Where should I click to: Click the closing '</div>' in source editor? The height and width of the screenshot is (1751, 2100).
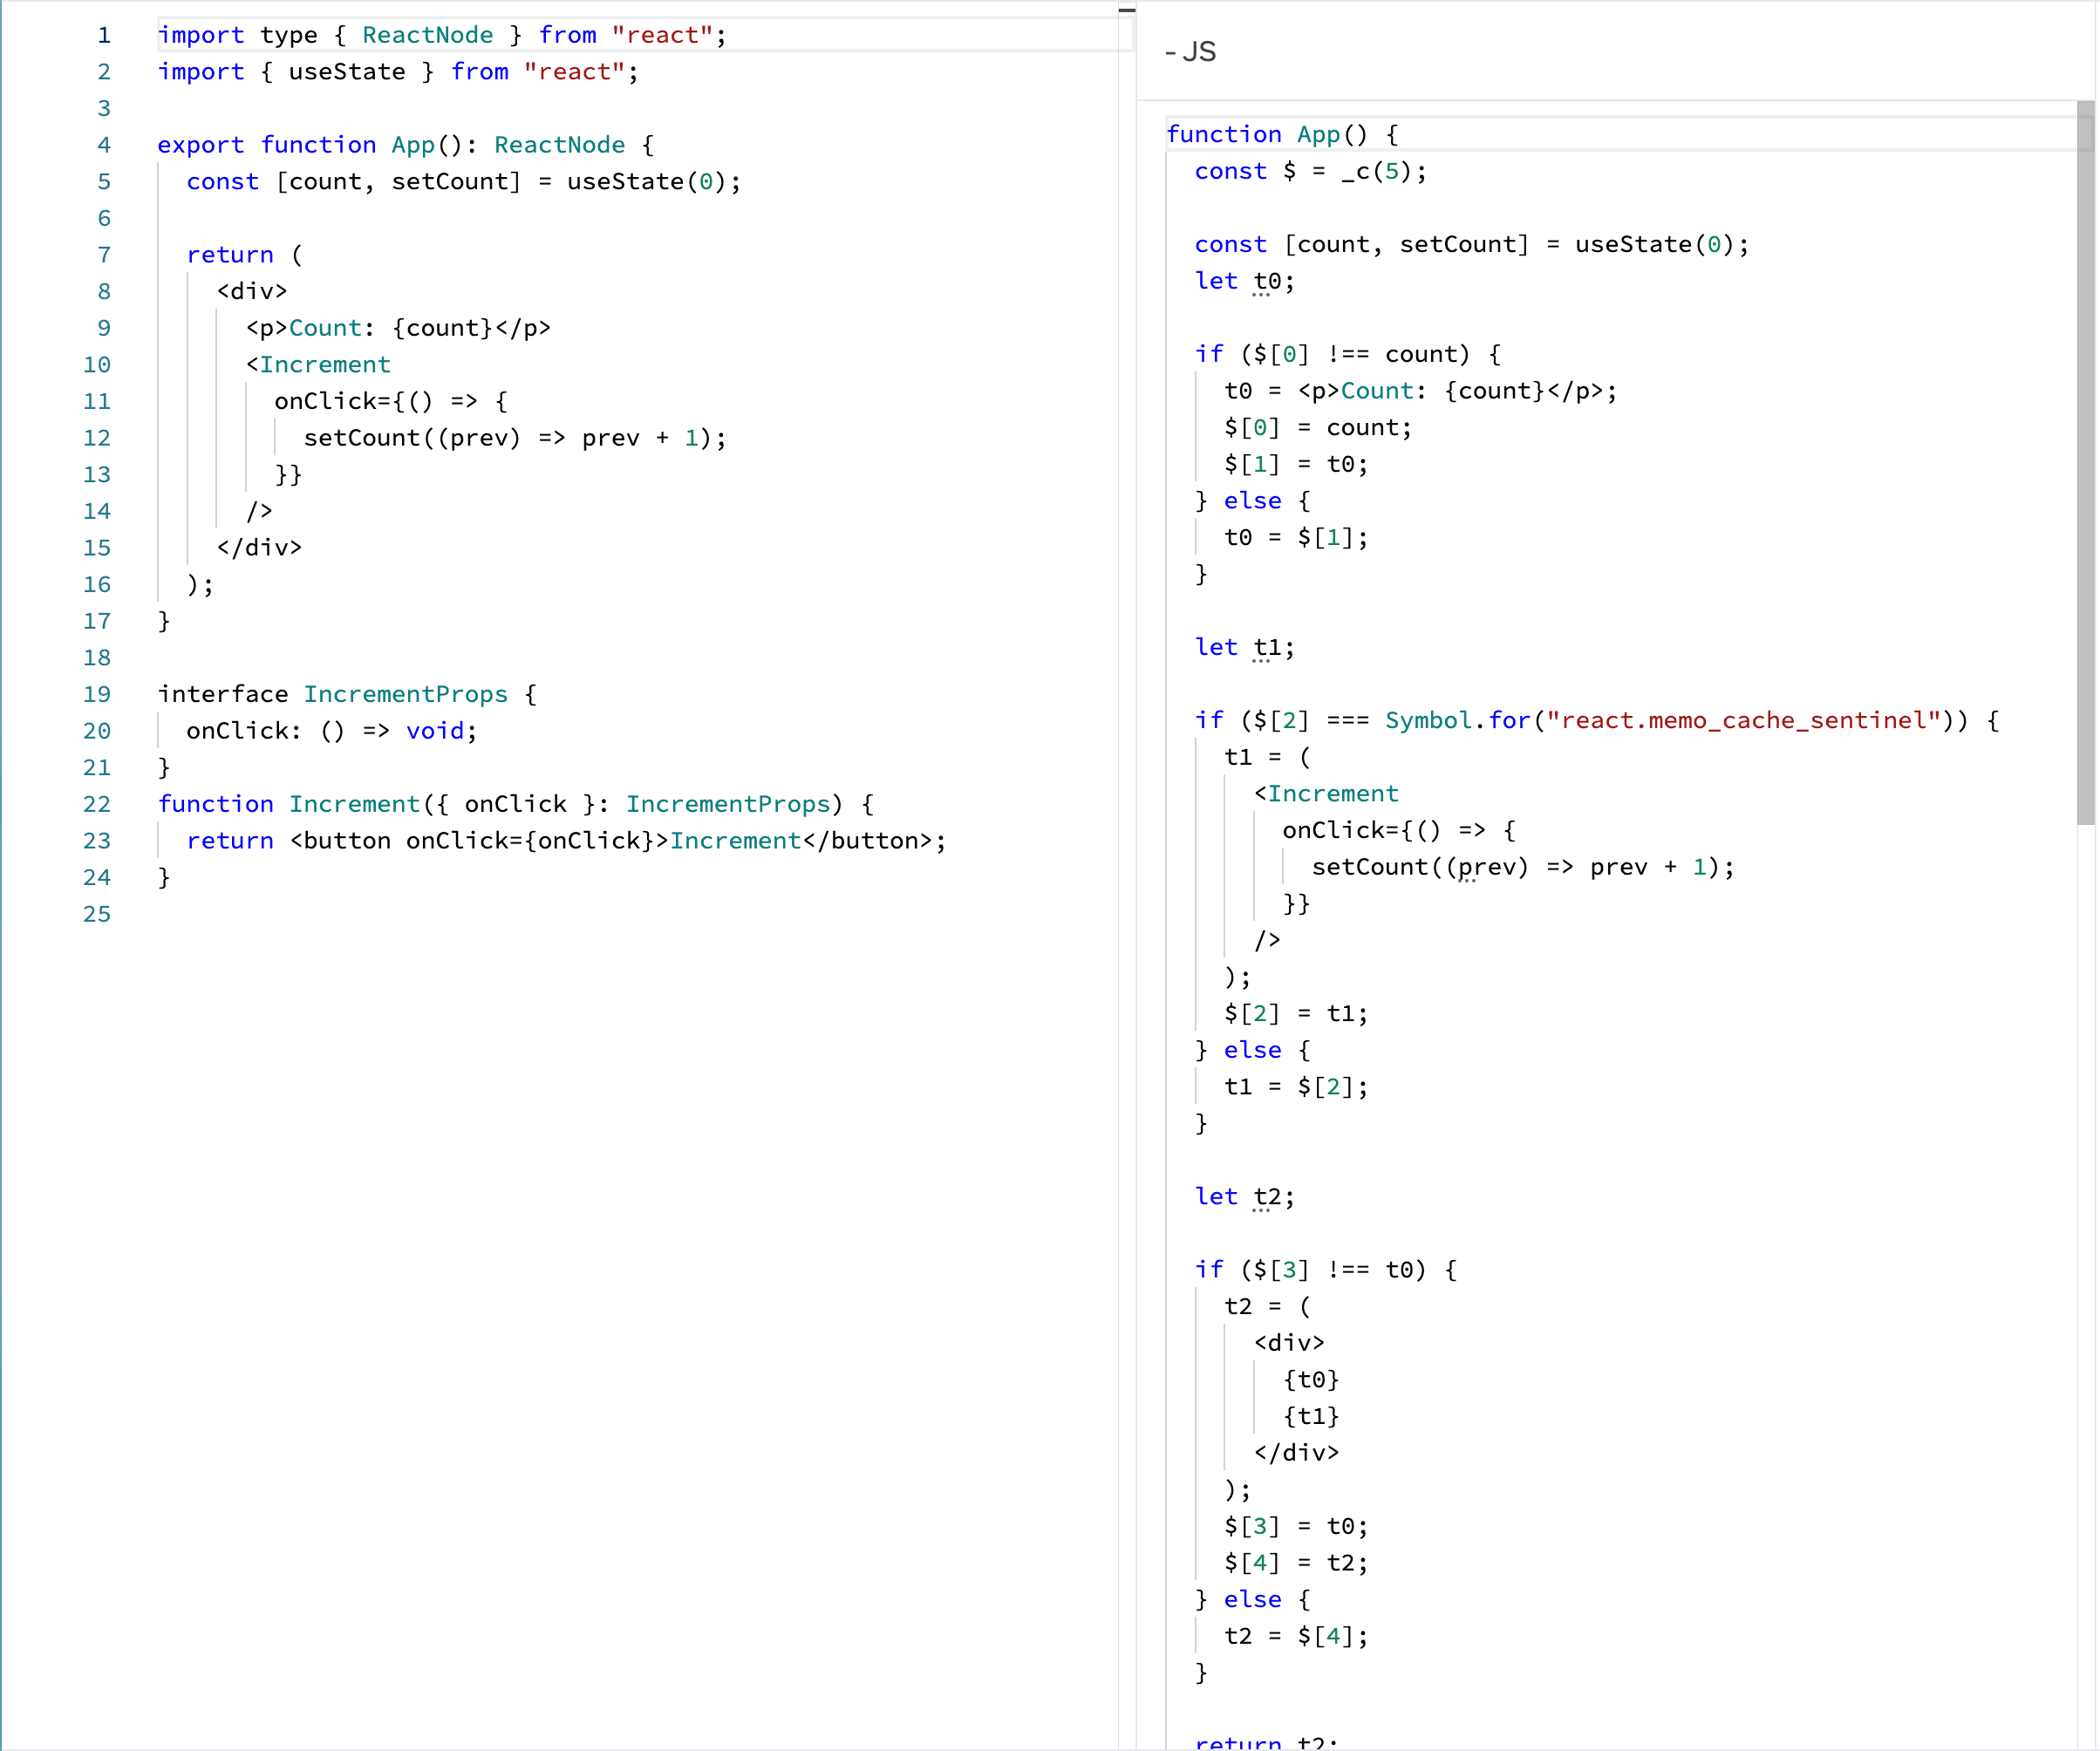point(259,548)
